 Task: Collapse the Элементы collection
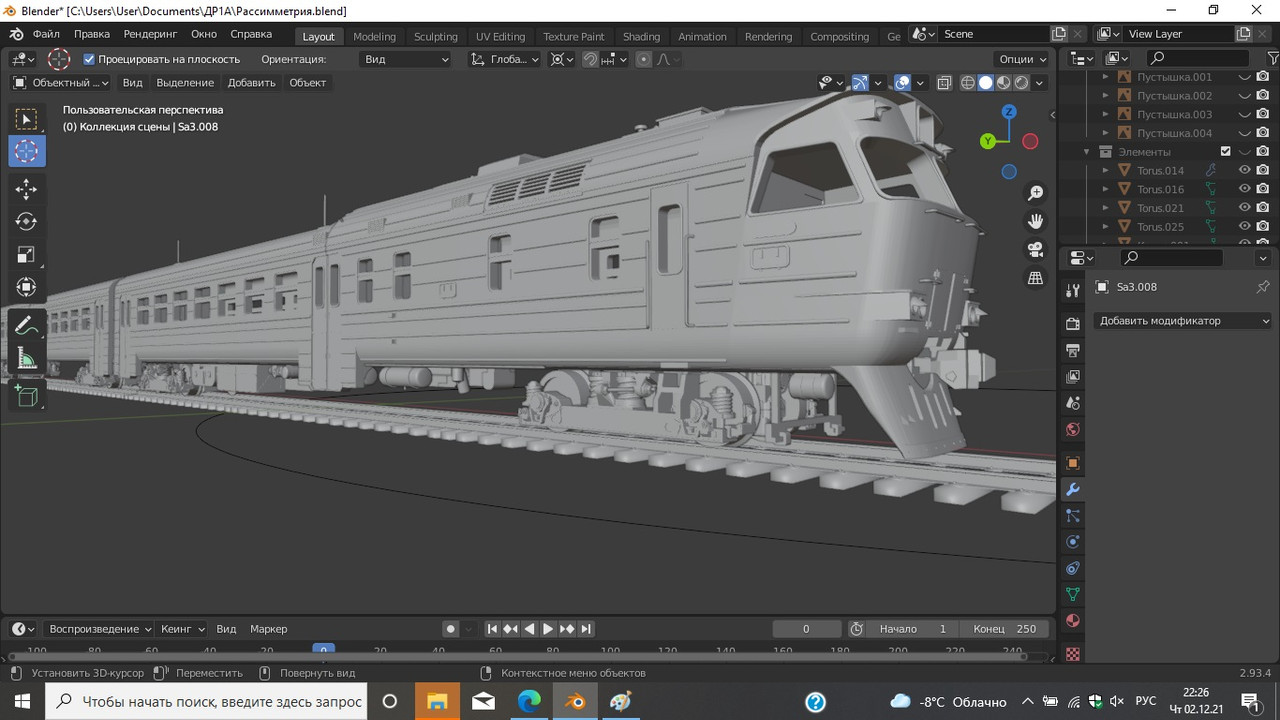click(x=1087, y=152)
